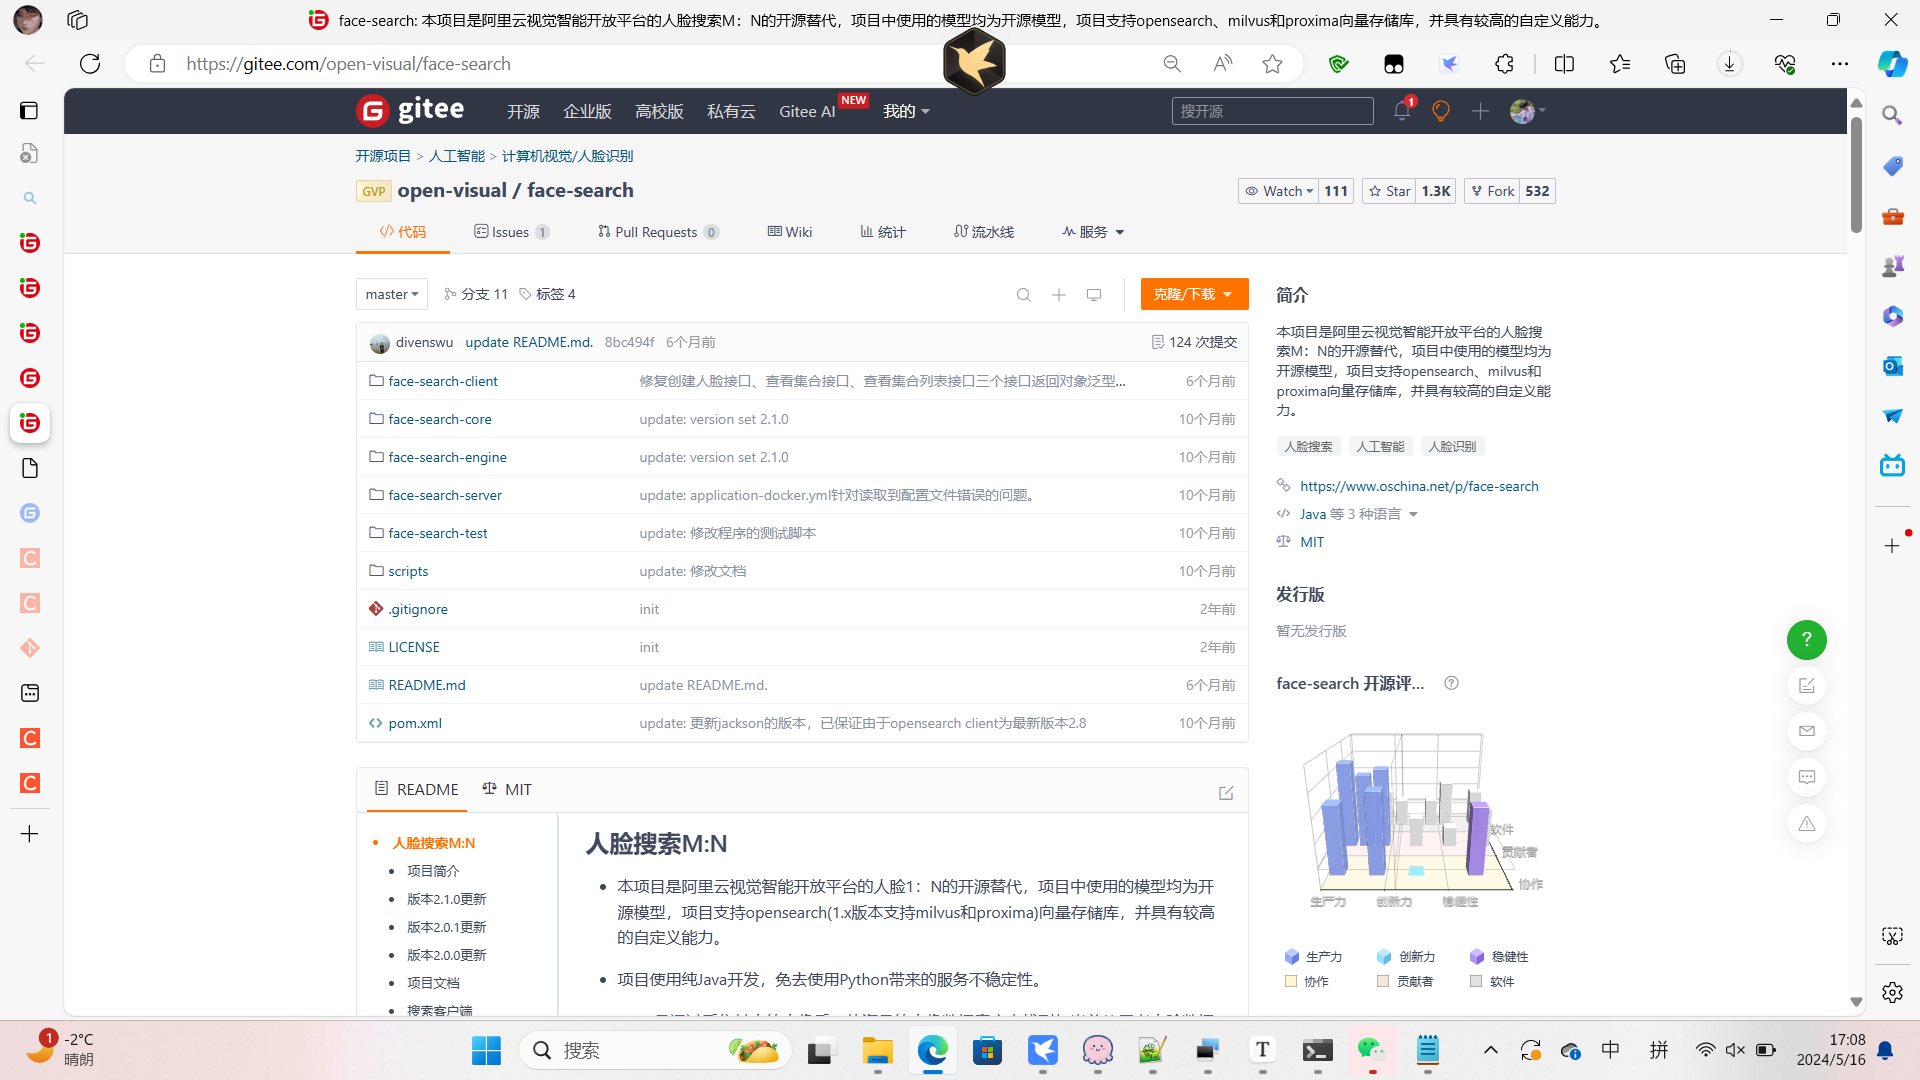This screenshot has width=1920, height=1080.
Task: Add this page to favorites star
Action: [x=1272, y=64]
